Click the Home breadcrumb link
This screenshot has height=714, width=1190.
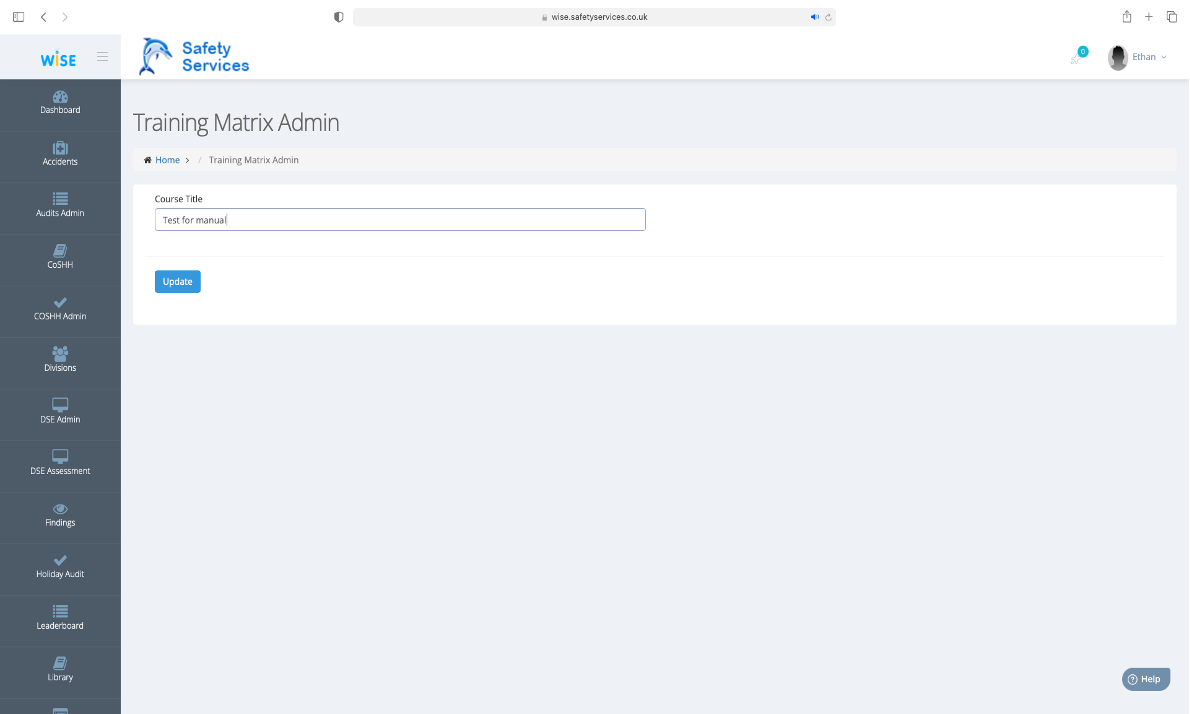pyautogui.click(x=168, y=160)
